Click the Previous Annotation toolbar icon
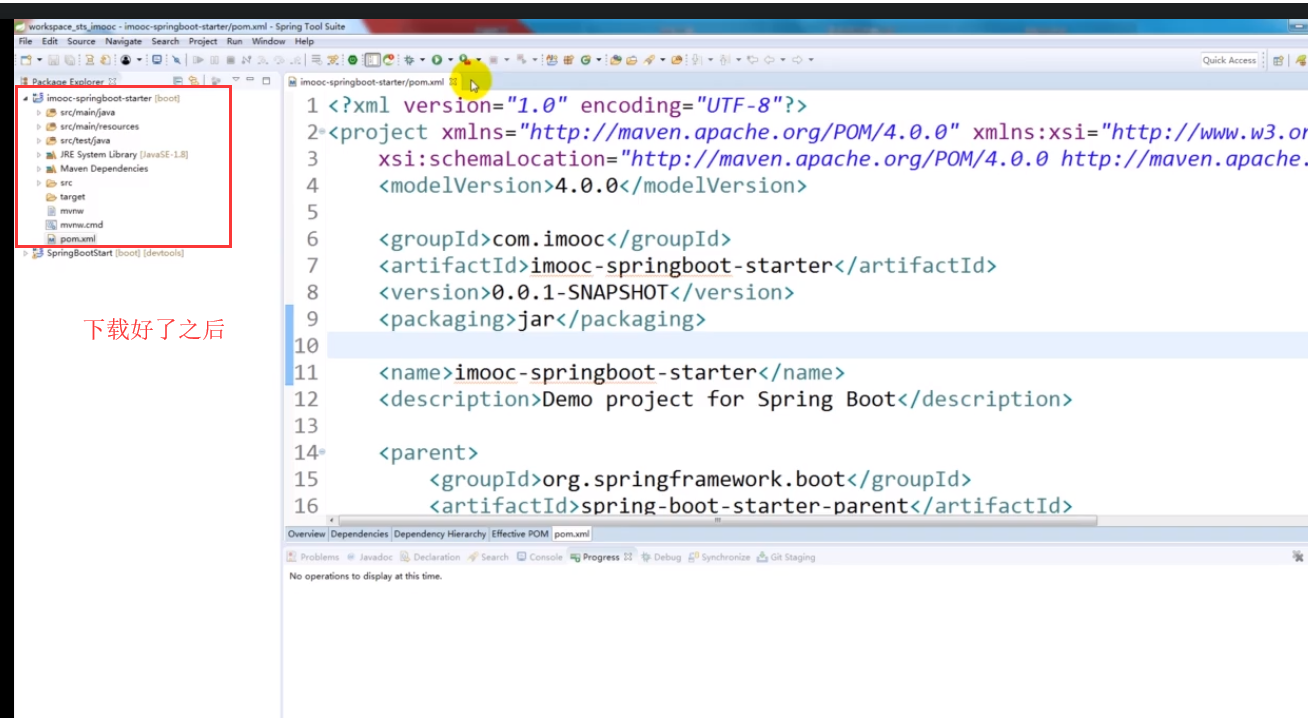Viewport: 1308px width, 718px height. click(724, 60)
